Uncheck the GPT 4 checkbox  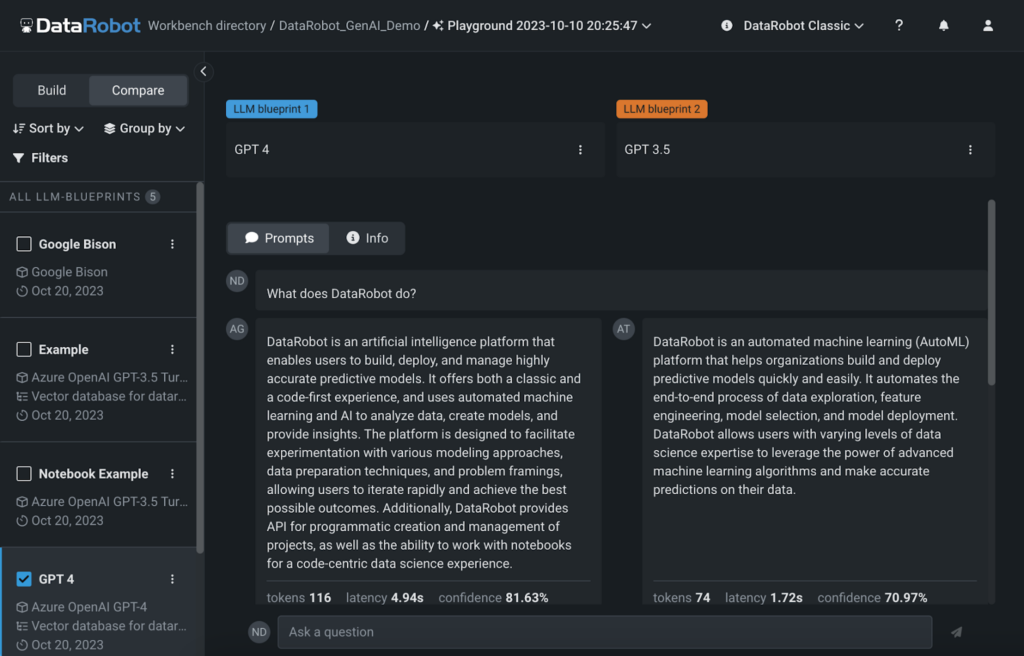24,579
